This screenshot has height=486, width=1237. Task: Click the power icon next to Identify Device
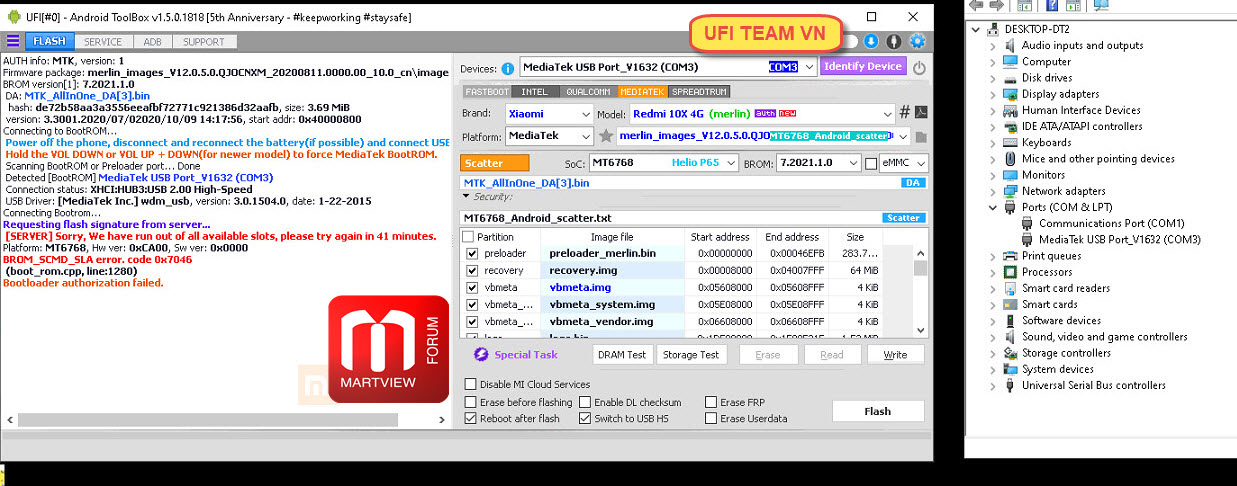[919, 68]
